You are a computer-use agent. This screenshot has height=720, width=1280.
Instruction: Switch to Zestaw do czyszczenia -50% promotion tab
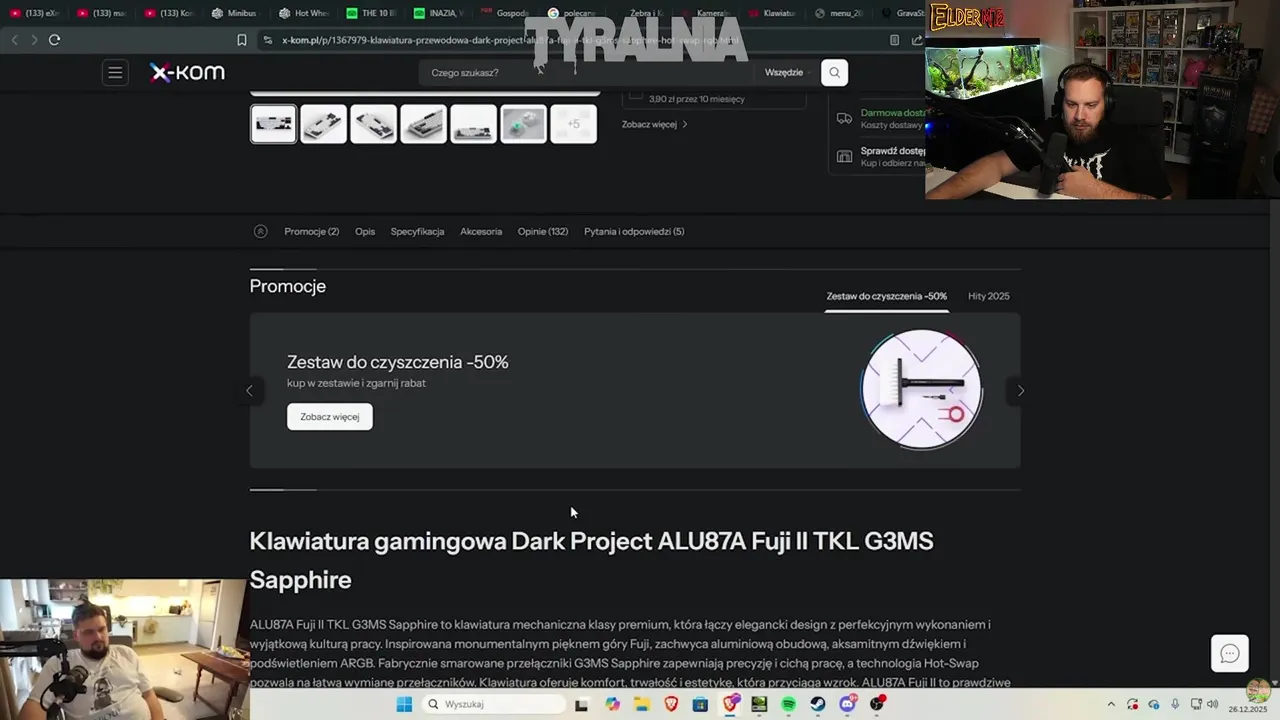point(886,296)
